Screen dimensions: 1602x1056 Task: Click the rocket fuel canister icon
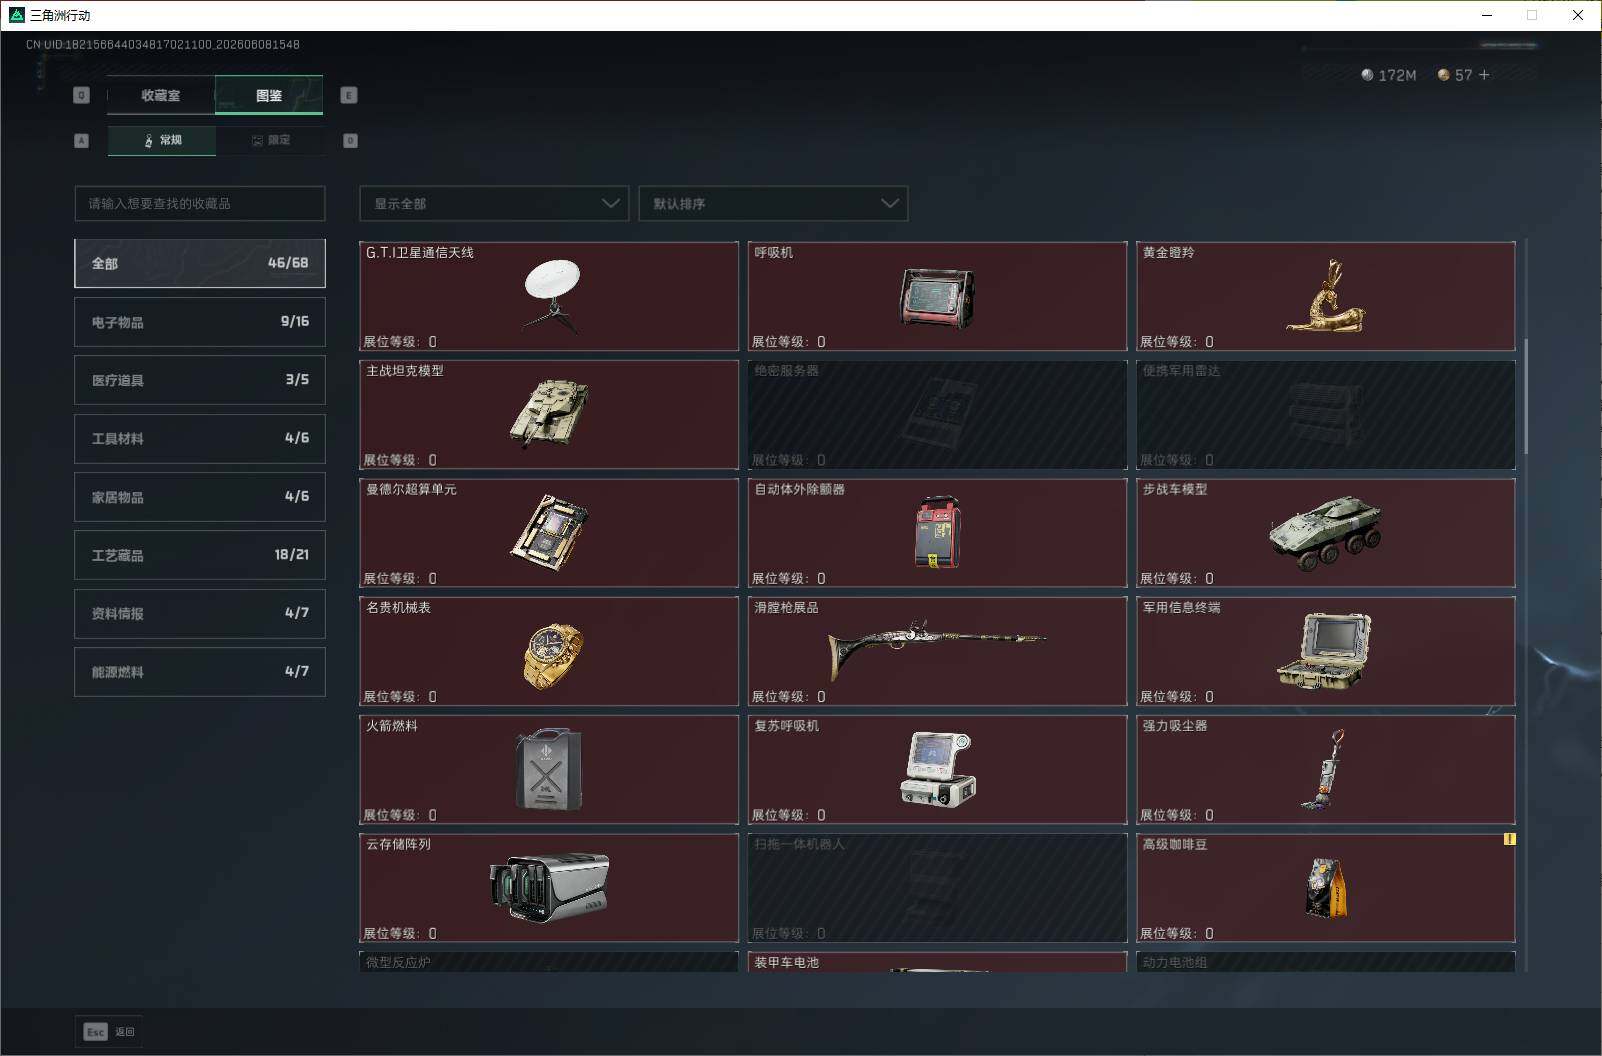(549, 768)
